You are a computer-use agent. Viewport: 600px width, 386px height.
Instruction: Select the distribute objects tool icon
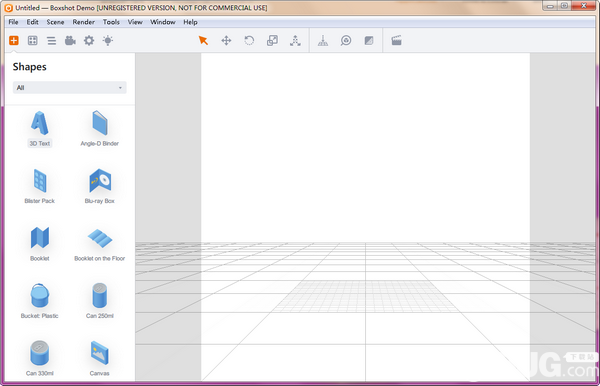click(295, 40)
